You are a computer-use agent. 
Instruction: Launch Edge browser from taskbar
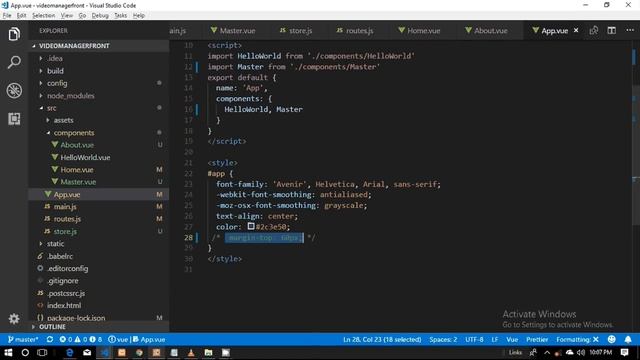pos(70,353)
